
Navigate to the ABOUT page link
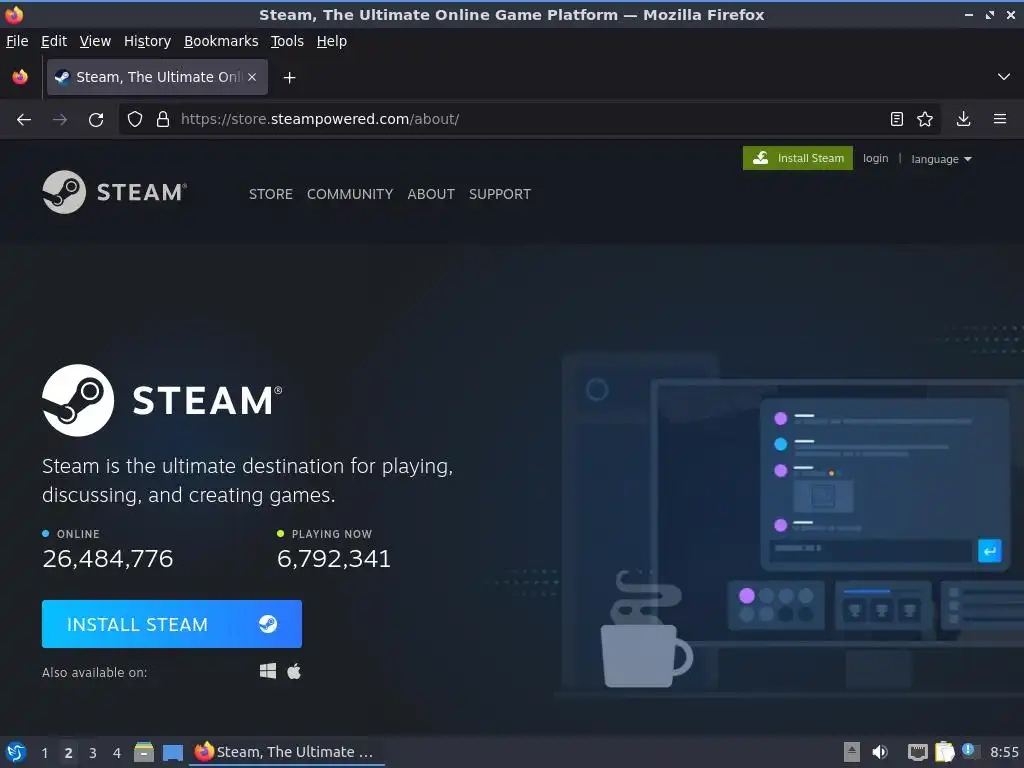431,194
